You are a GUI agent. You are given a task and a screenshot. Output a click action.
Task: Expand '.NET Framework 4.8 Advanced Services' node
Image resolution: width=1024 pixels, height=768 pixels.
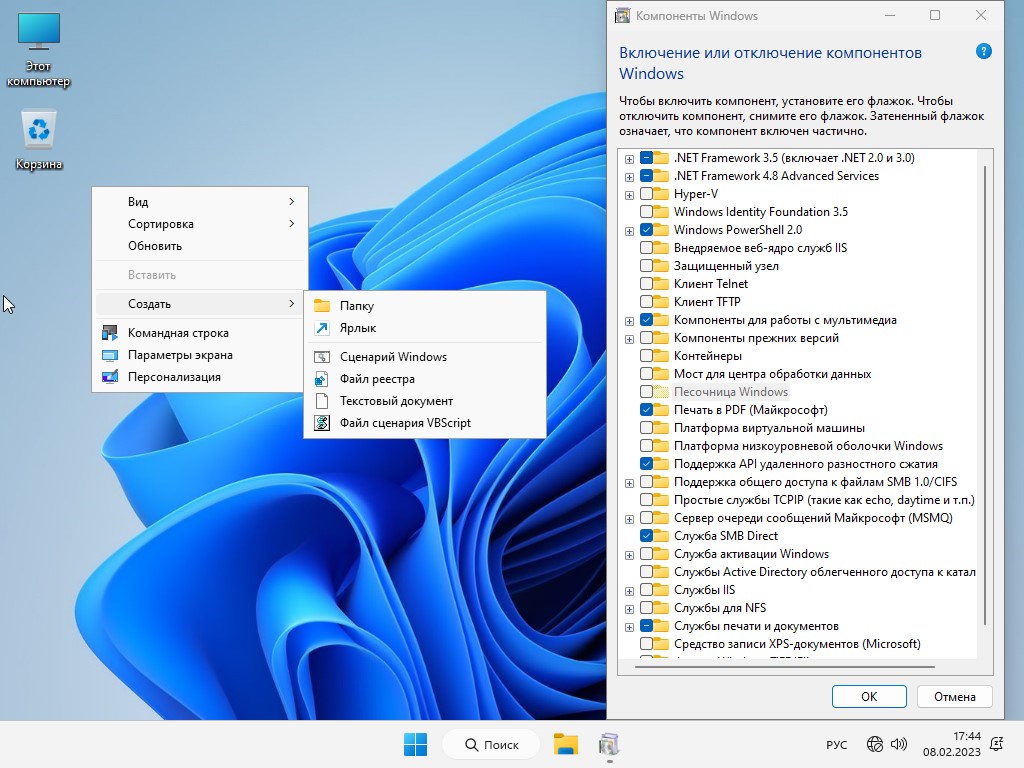(630, 177)
